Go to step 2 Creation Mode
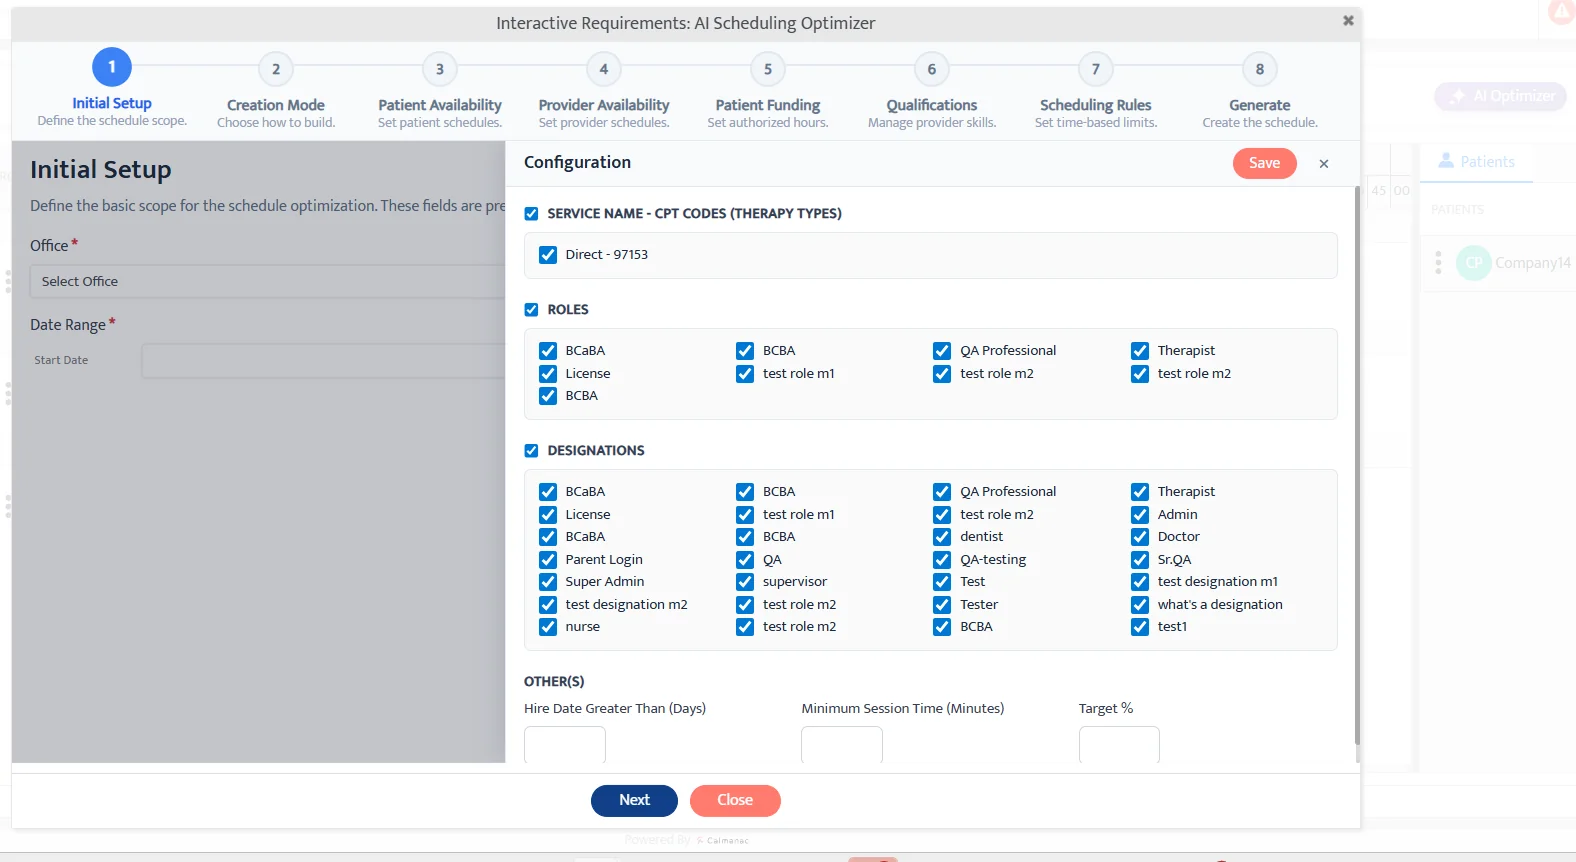This screenshot has width=1576, height=862. point(276,69)
